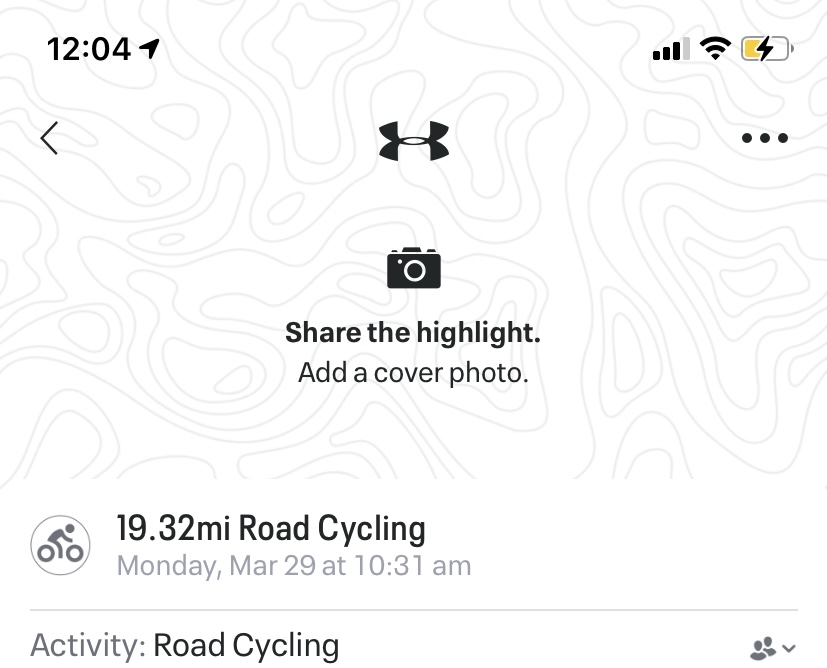This screenshot has height=668, width=827.
Task: Tap the back arrow icon
Action: tap(49, 138)
